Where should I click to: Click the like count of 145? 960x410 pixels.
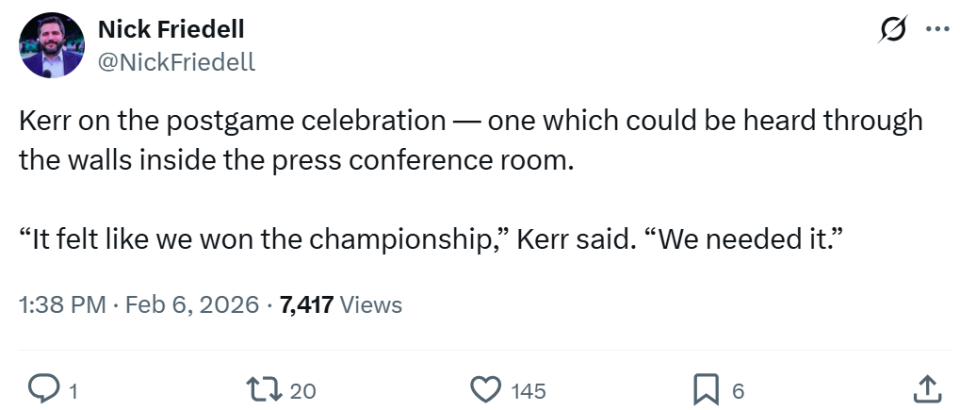point(529,391)
